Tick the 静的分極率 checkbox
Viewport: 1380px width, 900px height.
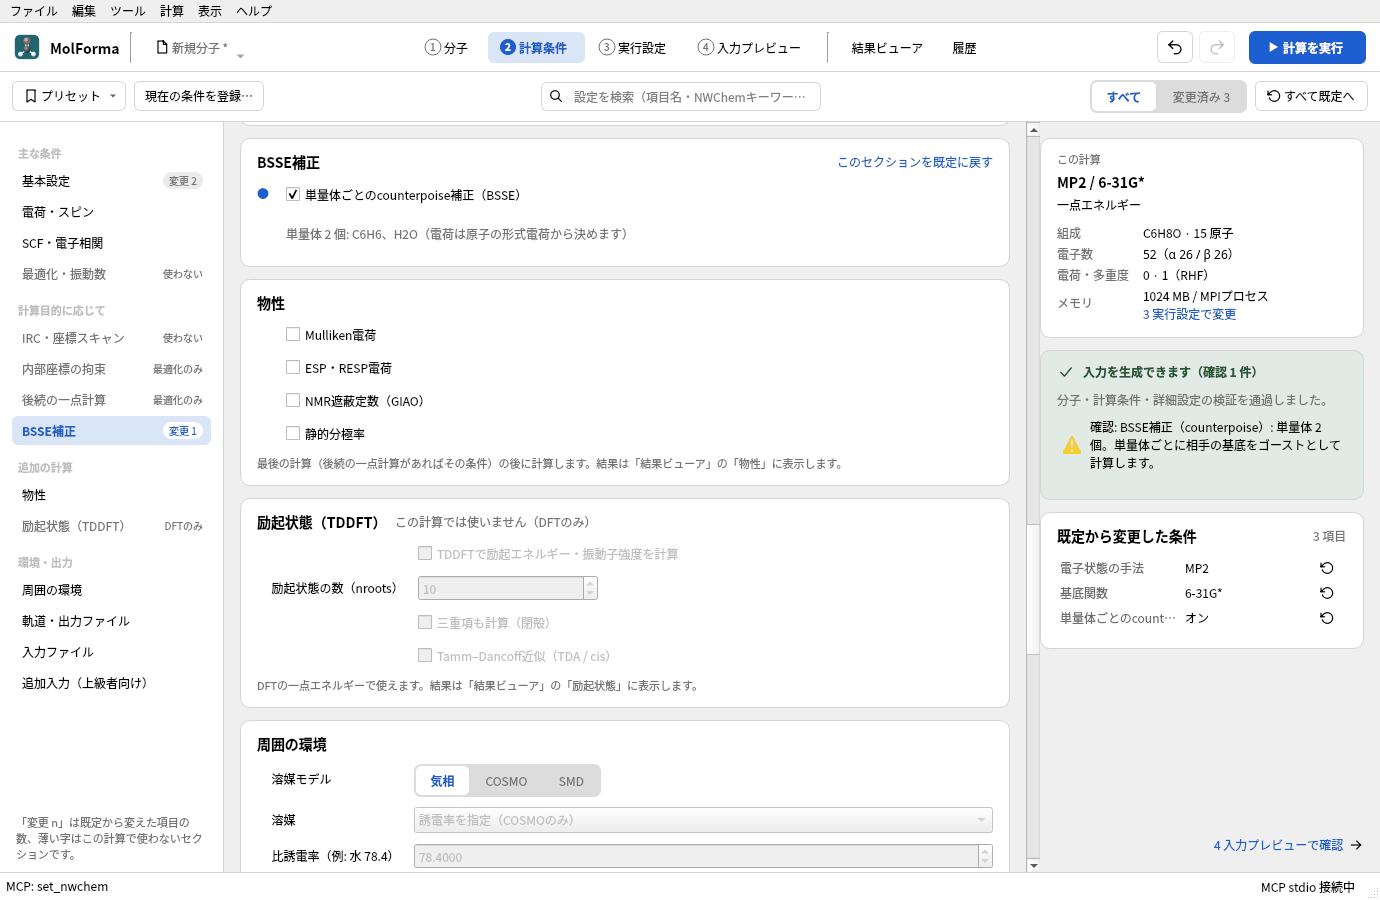tap(293, 433)
